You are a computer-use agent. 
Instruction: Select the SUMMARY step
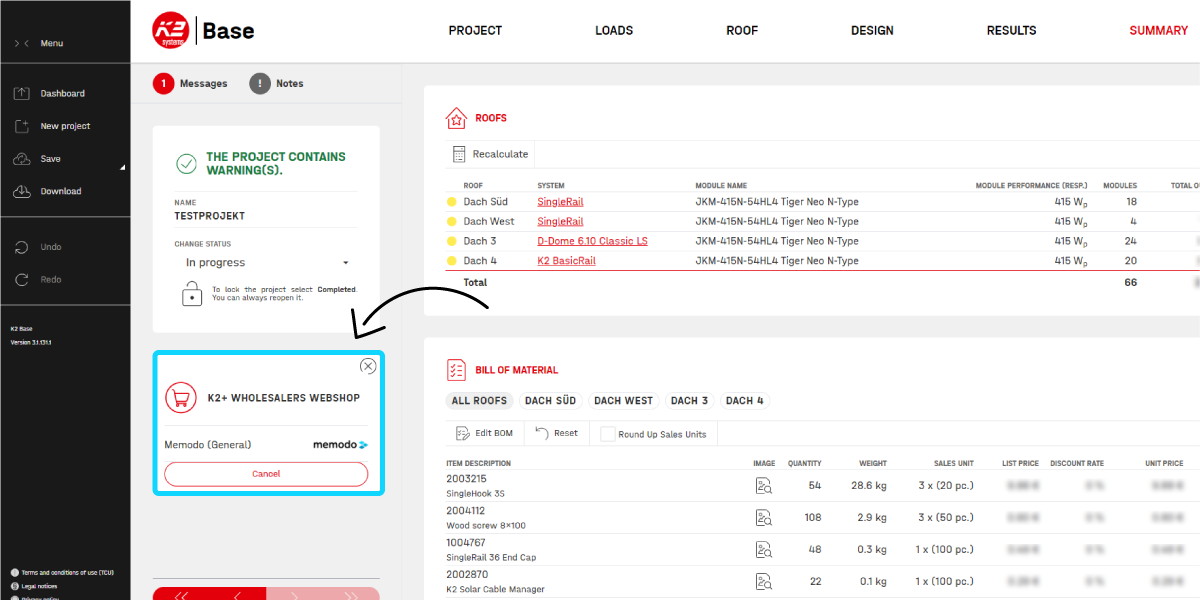pos(1158,31)
